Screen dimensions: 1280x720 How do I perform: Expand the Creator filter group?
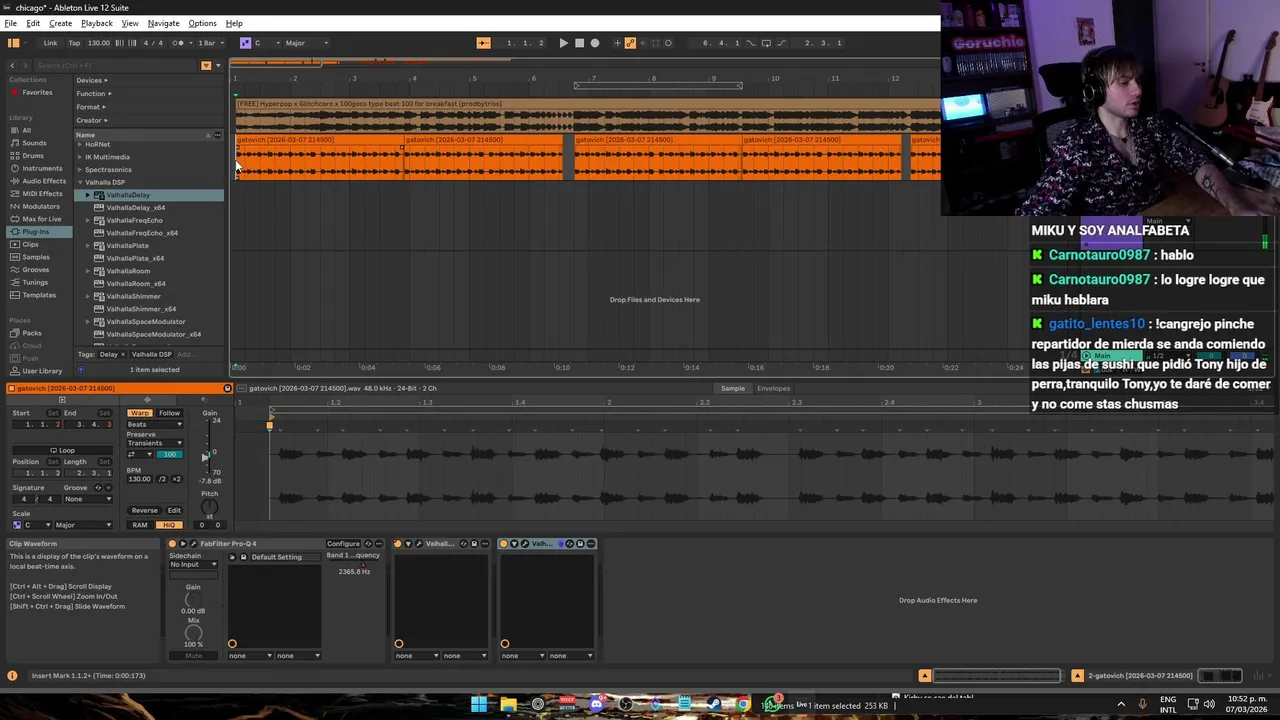click(92, 120)
